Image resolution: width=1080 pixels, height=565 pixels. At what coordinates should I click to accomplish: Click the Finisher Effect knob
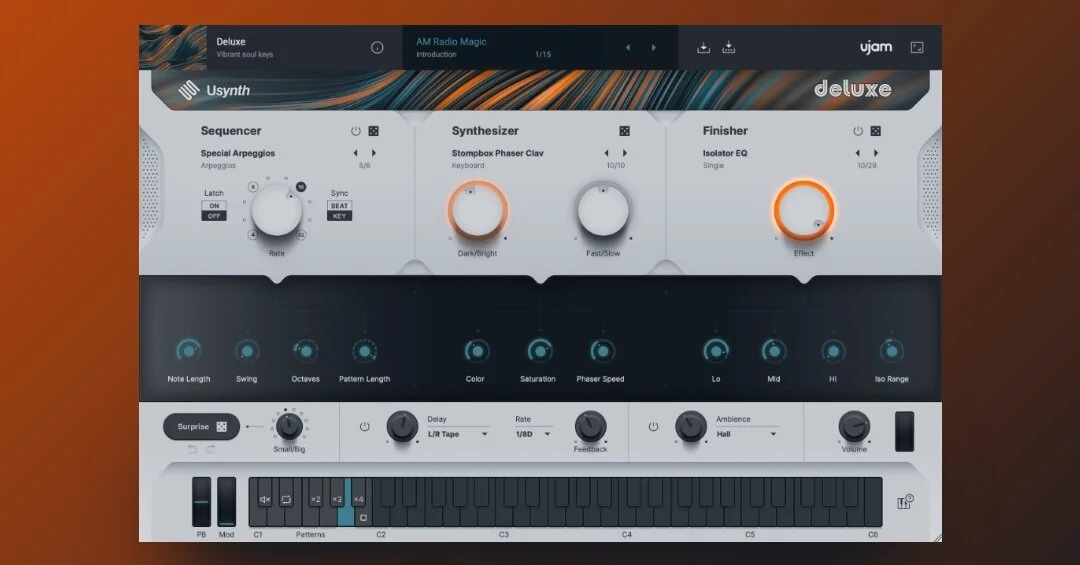pyautogui.click(x=804, y=210)
